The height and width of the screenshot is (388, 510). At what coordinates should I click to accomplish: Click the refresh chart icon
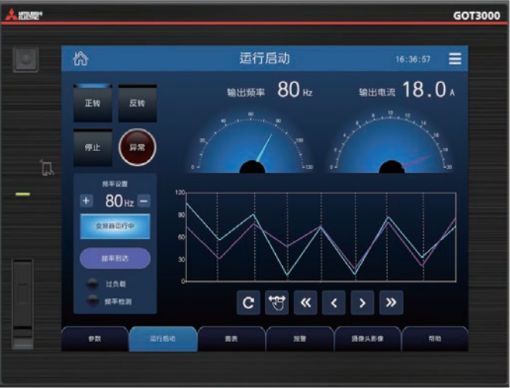click(248, 303)
